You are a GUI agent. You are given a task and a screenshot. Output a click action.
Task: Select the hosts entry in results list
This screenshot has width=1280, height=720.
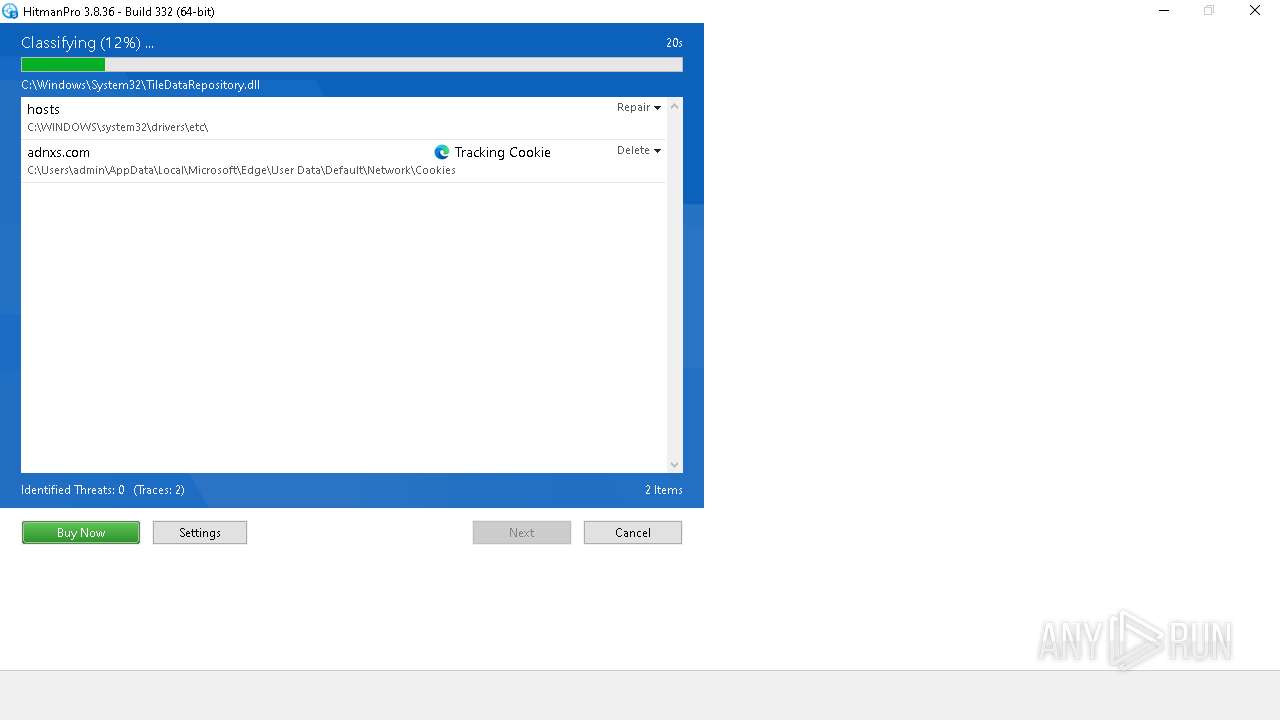pyautogui.click(x=343, y=118)
